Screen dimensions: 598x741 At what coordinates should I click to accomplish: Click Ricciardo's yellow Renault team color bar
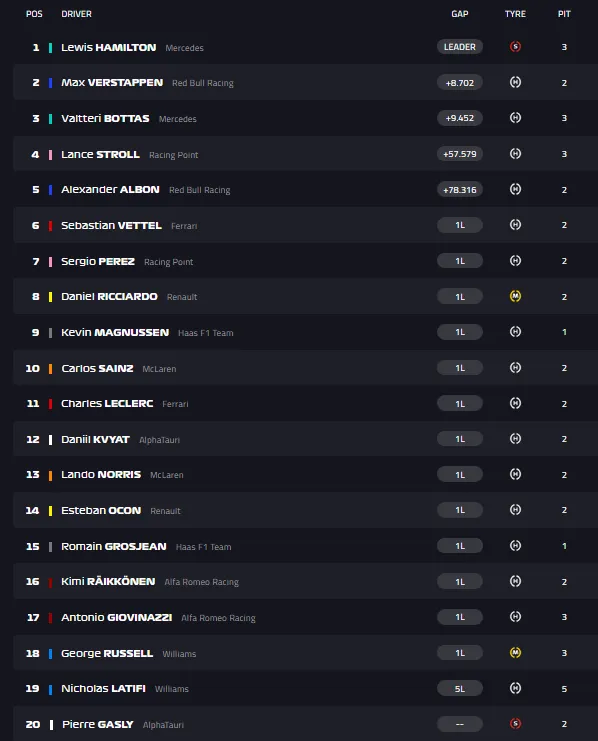(50, 297)
